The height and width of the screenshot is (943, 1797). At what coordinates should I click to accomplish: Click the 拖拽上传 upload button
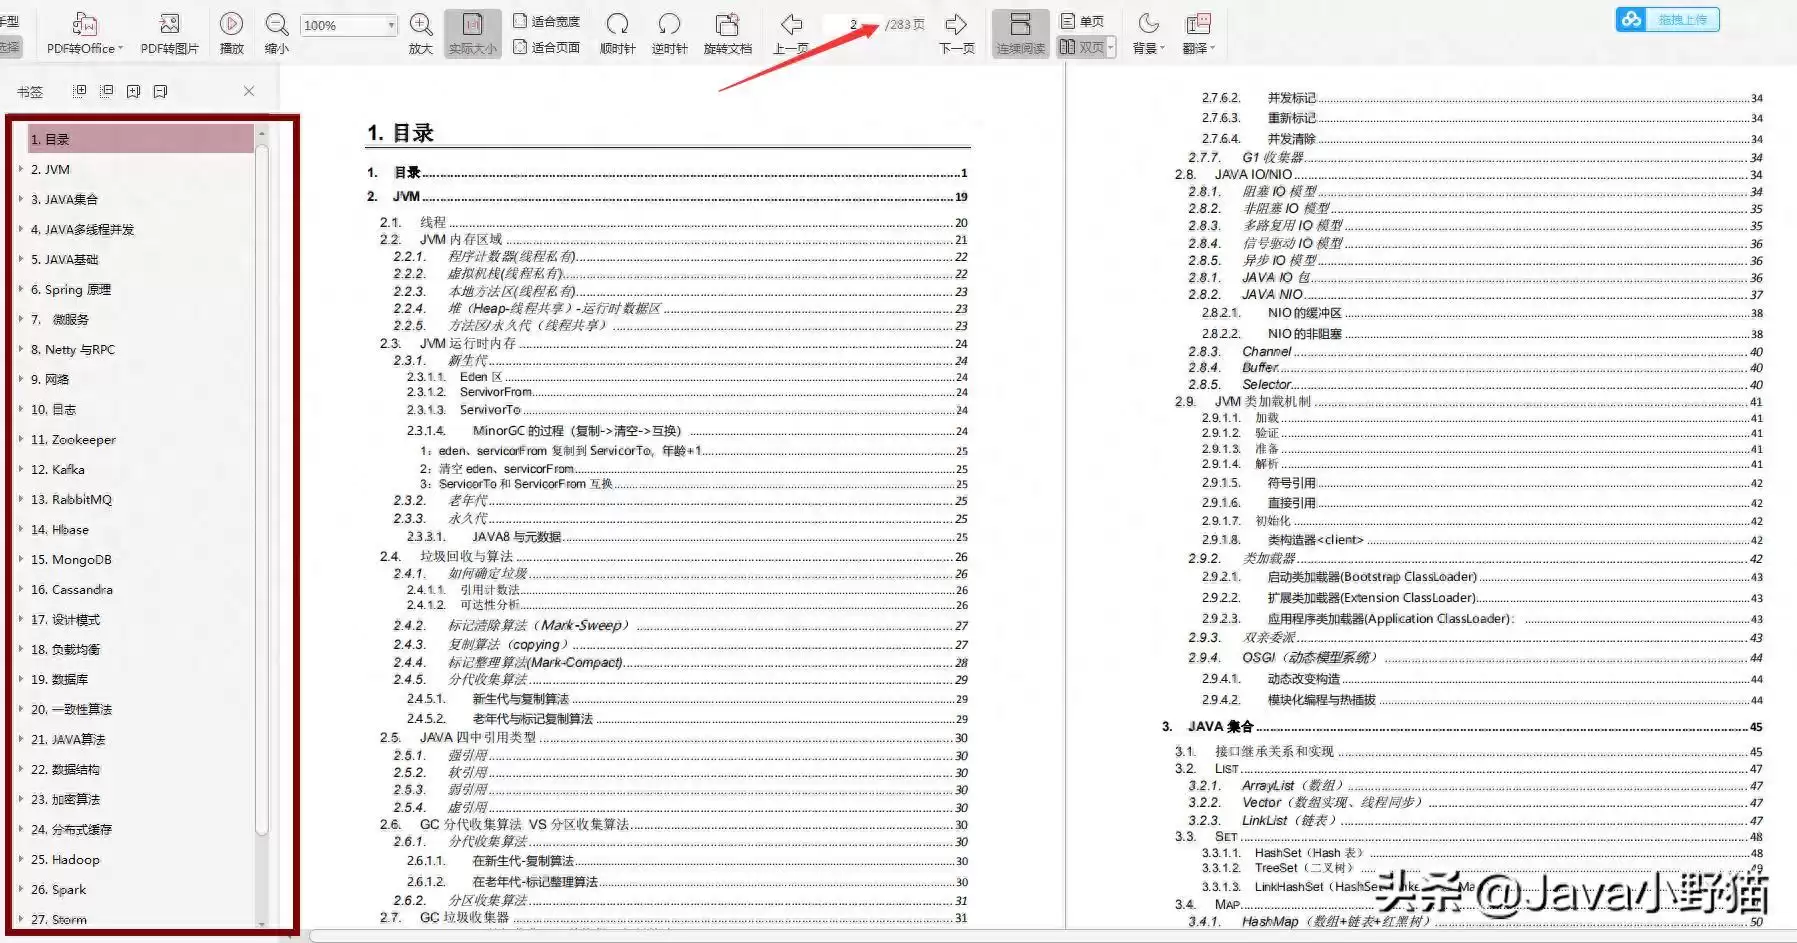point(1667,19)
